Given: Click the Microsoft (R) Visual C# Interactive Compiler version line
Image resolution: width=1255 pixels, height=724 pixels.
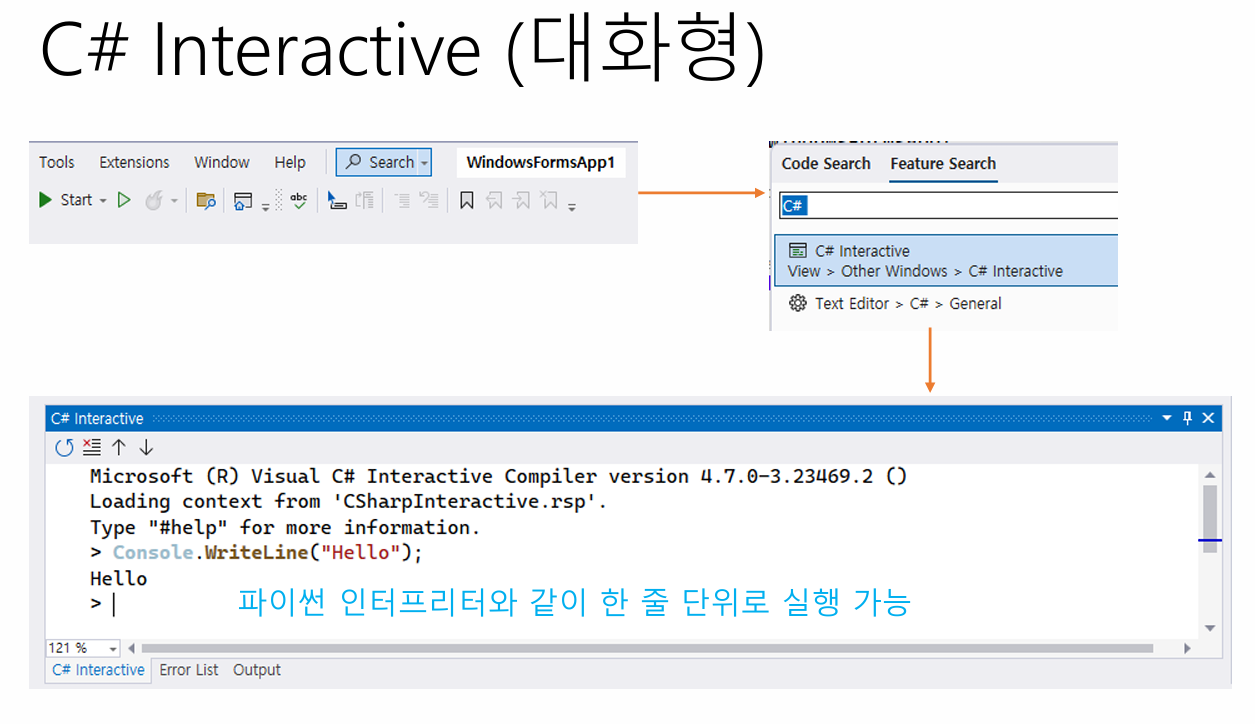Looking at the screenshot, I should (498, 476).
